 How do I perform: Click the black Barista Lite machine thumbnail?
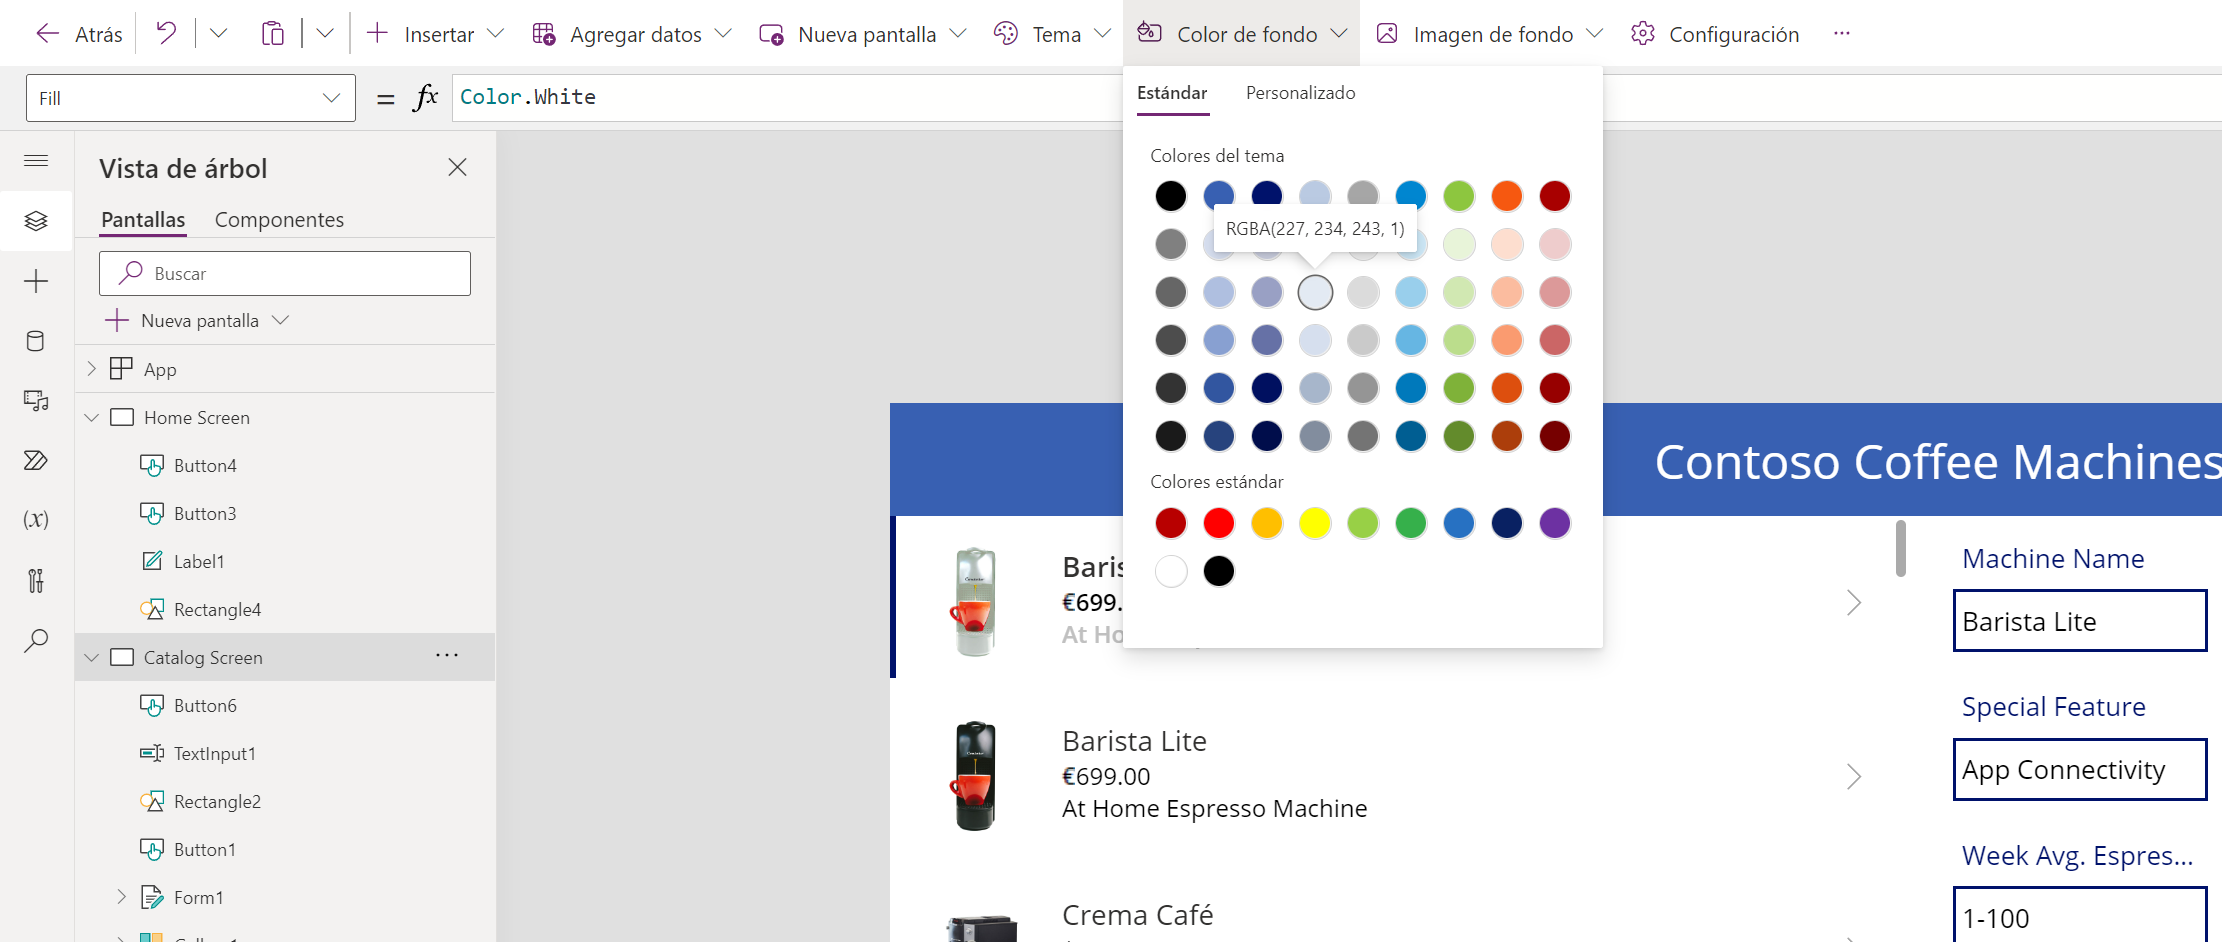coord(974,776)
